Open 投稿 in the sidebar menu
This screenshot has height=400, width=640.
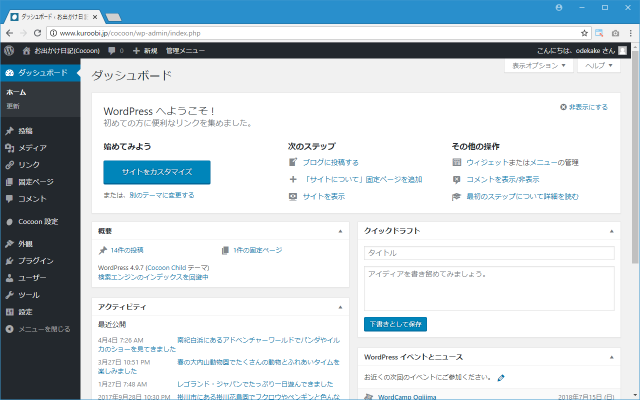(25, 131)
